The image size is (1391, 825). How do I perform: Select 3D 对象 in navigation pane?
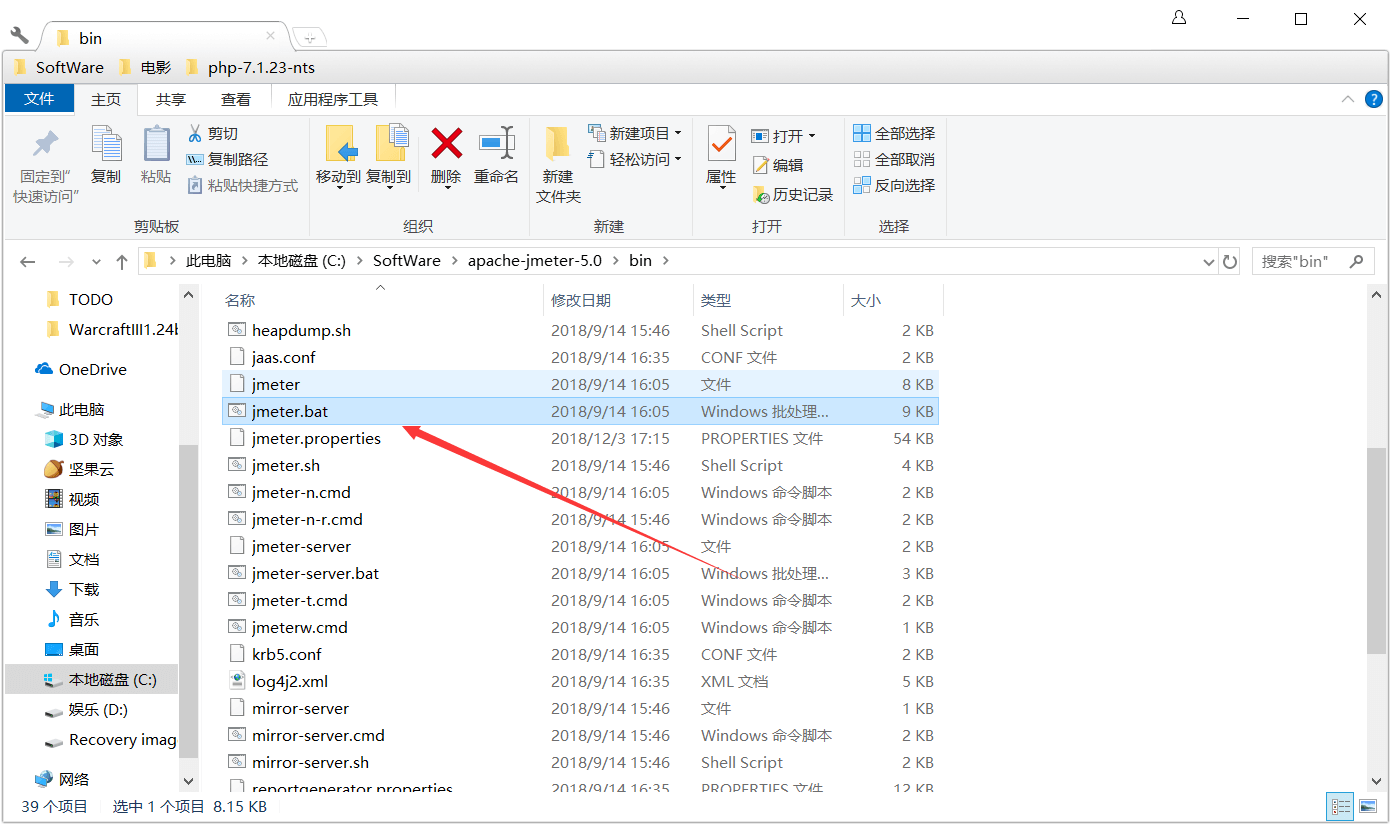pos(85,439)
